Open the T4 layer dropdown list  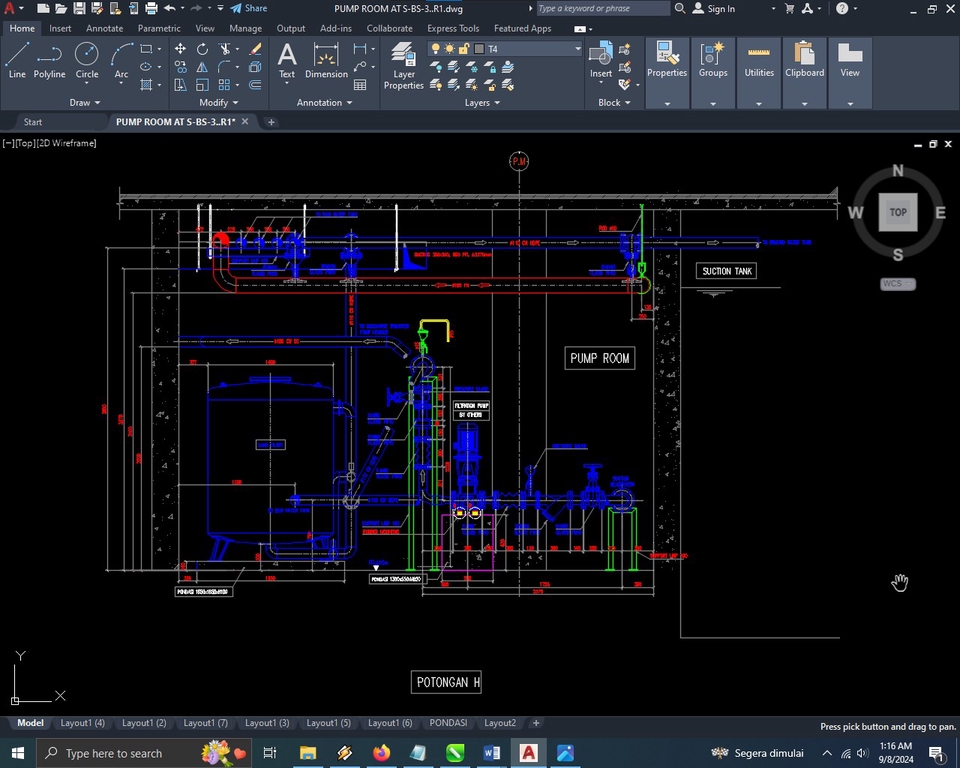pyautogui.click(x=577, y=48)
